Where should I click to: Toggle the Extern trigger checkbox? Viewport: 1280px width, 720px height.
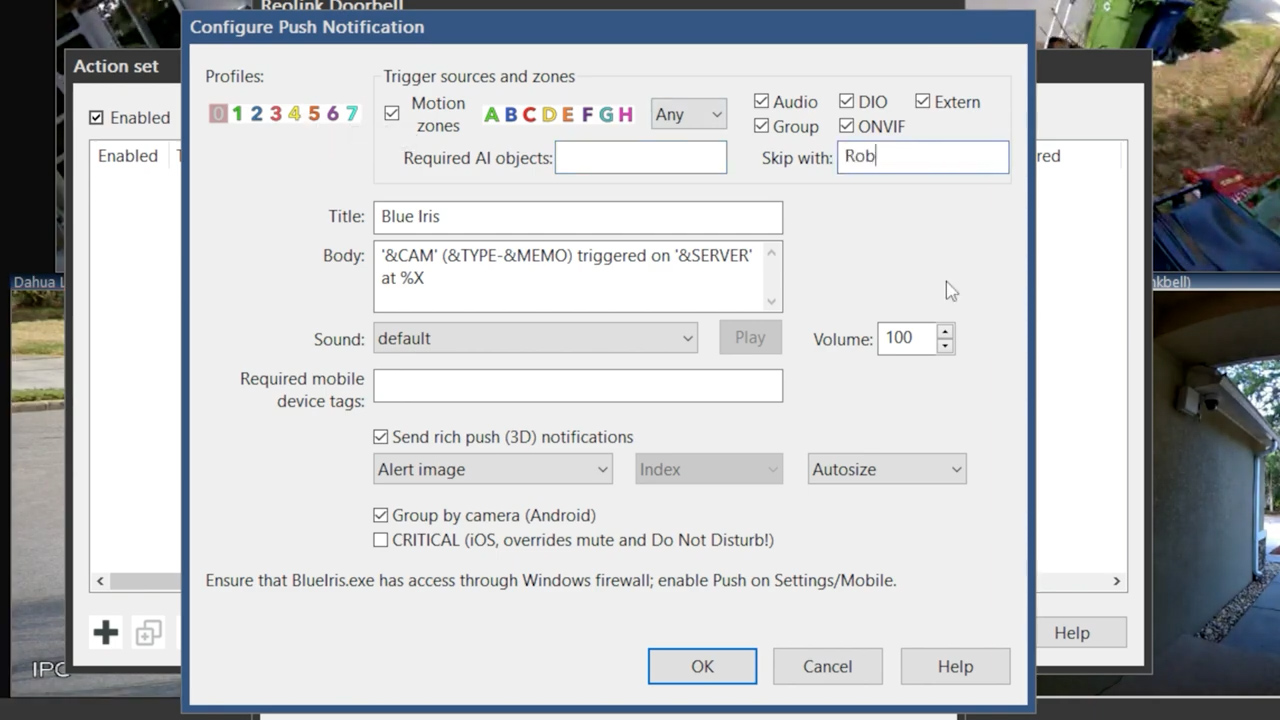922,101
